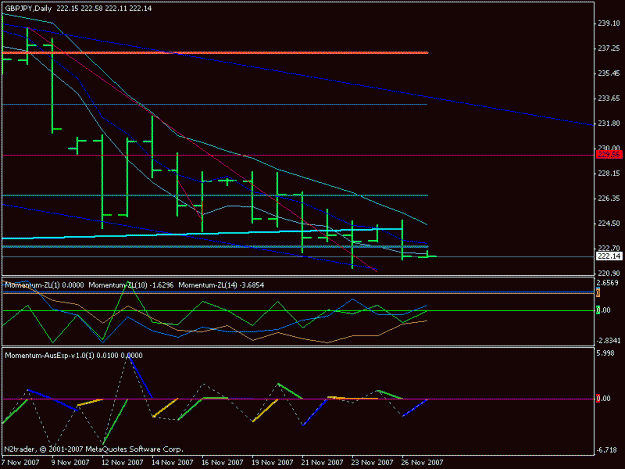Click the 19 Nov 2007 date label
Image resolution: width=625 pixels, height=469 pixels.
(272, 462)
